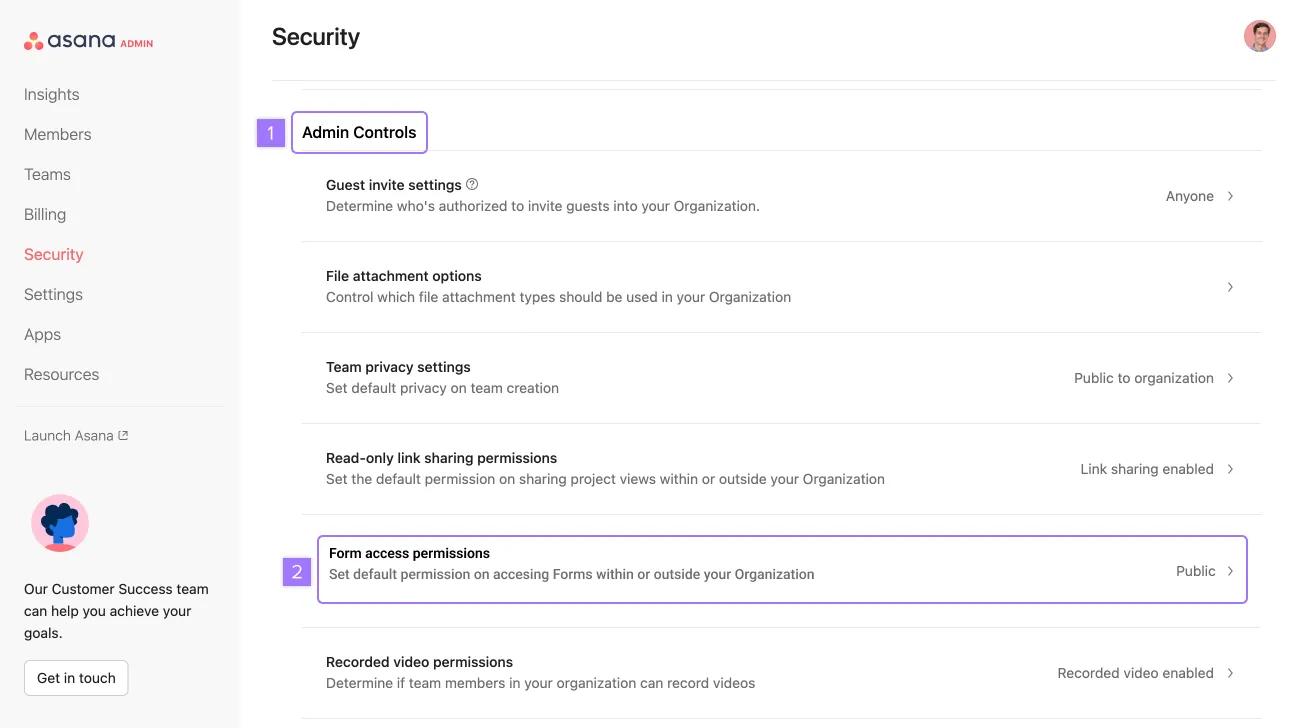
Task: Open Launch Asana via the external link icon
Action: [123, 434]
